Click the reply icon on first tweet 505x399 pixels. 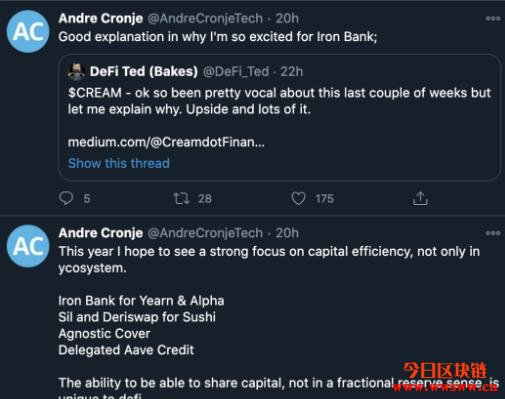click(66, 198)
